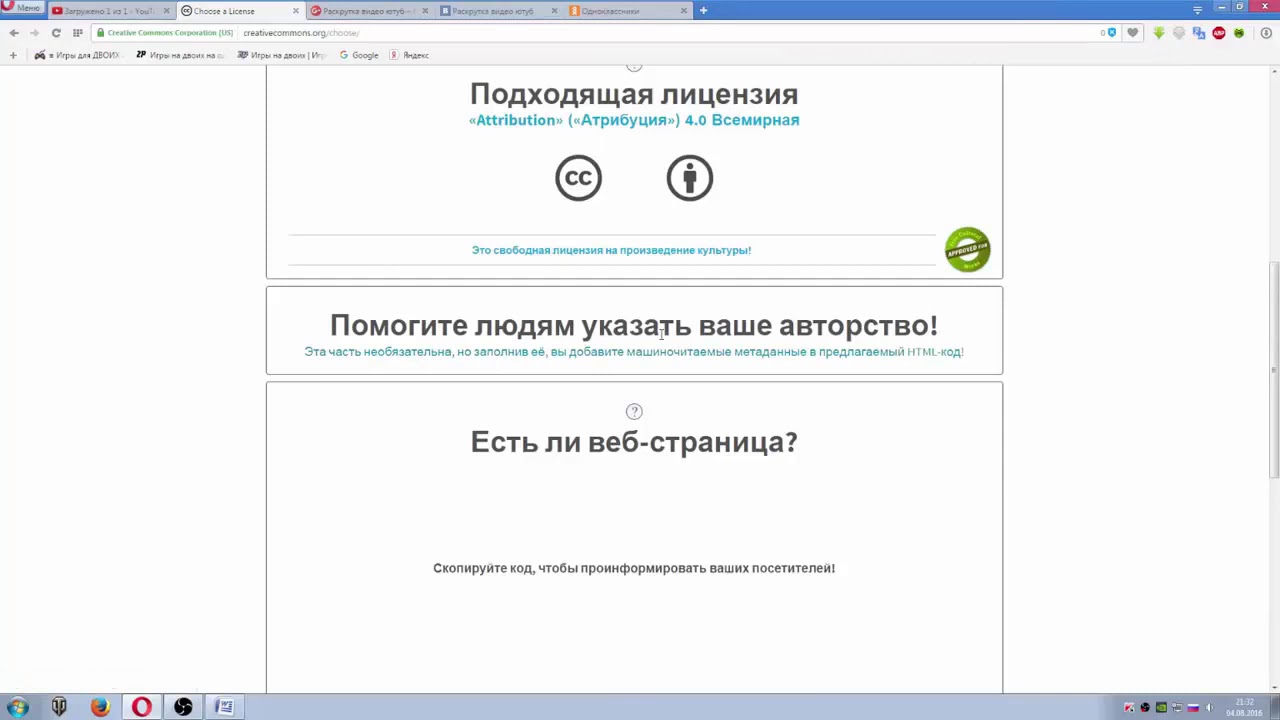
Task: Close the 'Choose a License' tab
Action: click(295, 11)
